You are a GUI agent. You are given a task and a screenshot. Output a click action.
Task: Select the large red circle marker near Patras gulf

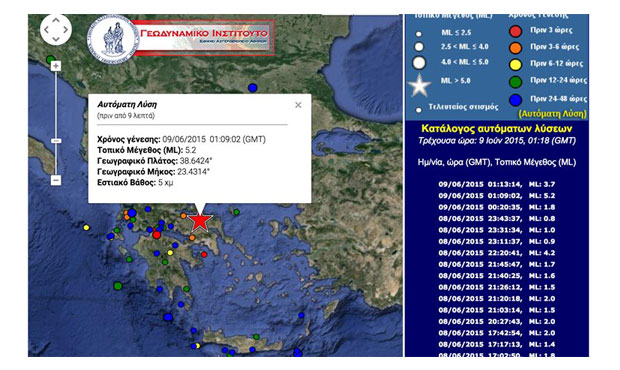157,235
